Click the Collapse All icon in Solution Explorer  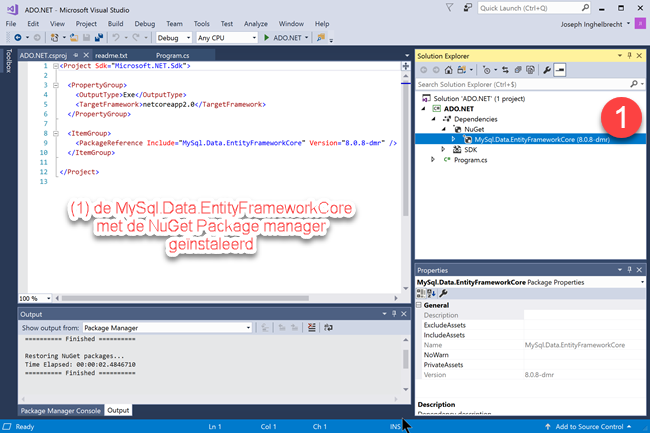click(x=518, y=70)
